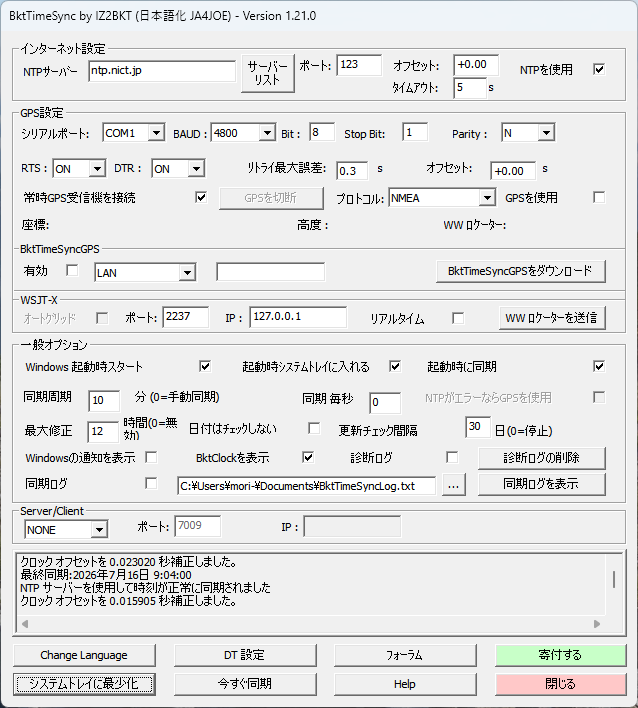Open DT 設定

coord(245,655)
